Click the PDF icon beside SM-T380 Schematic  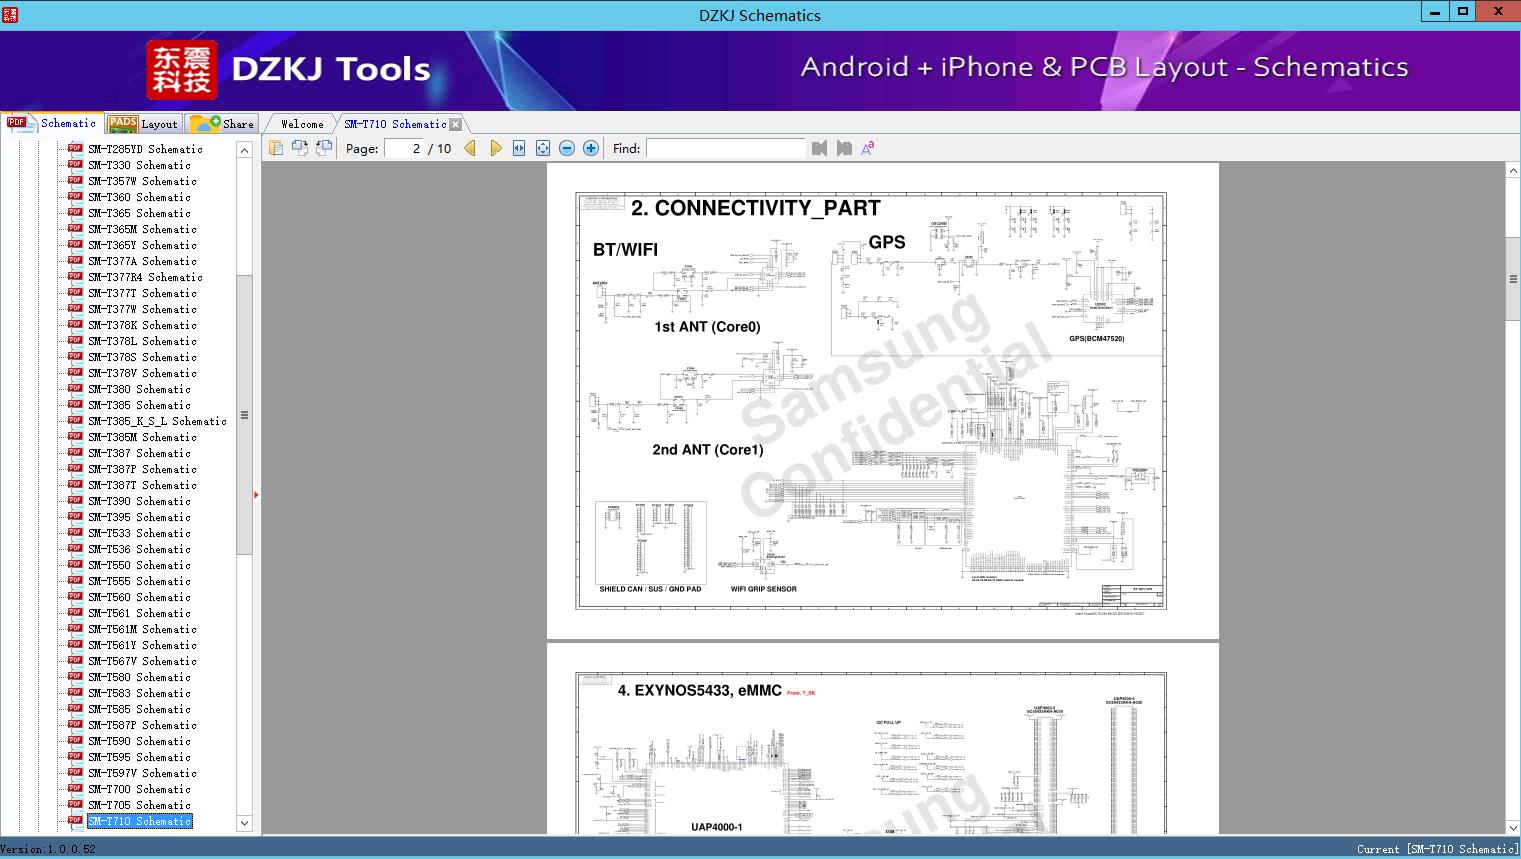75,388
